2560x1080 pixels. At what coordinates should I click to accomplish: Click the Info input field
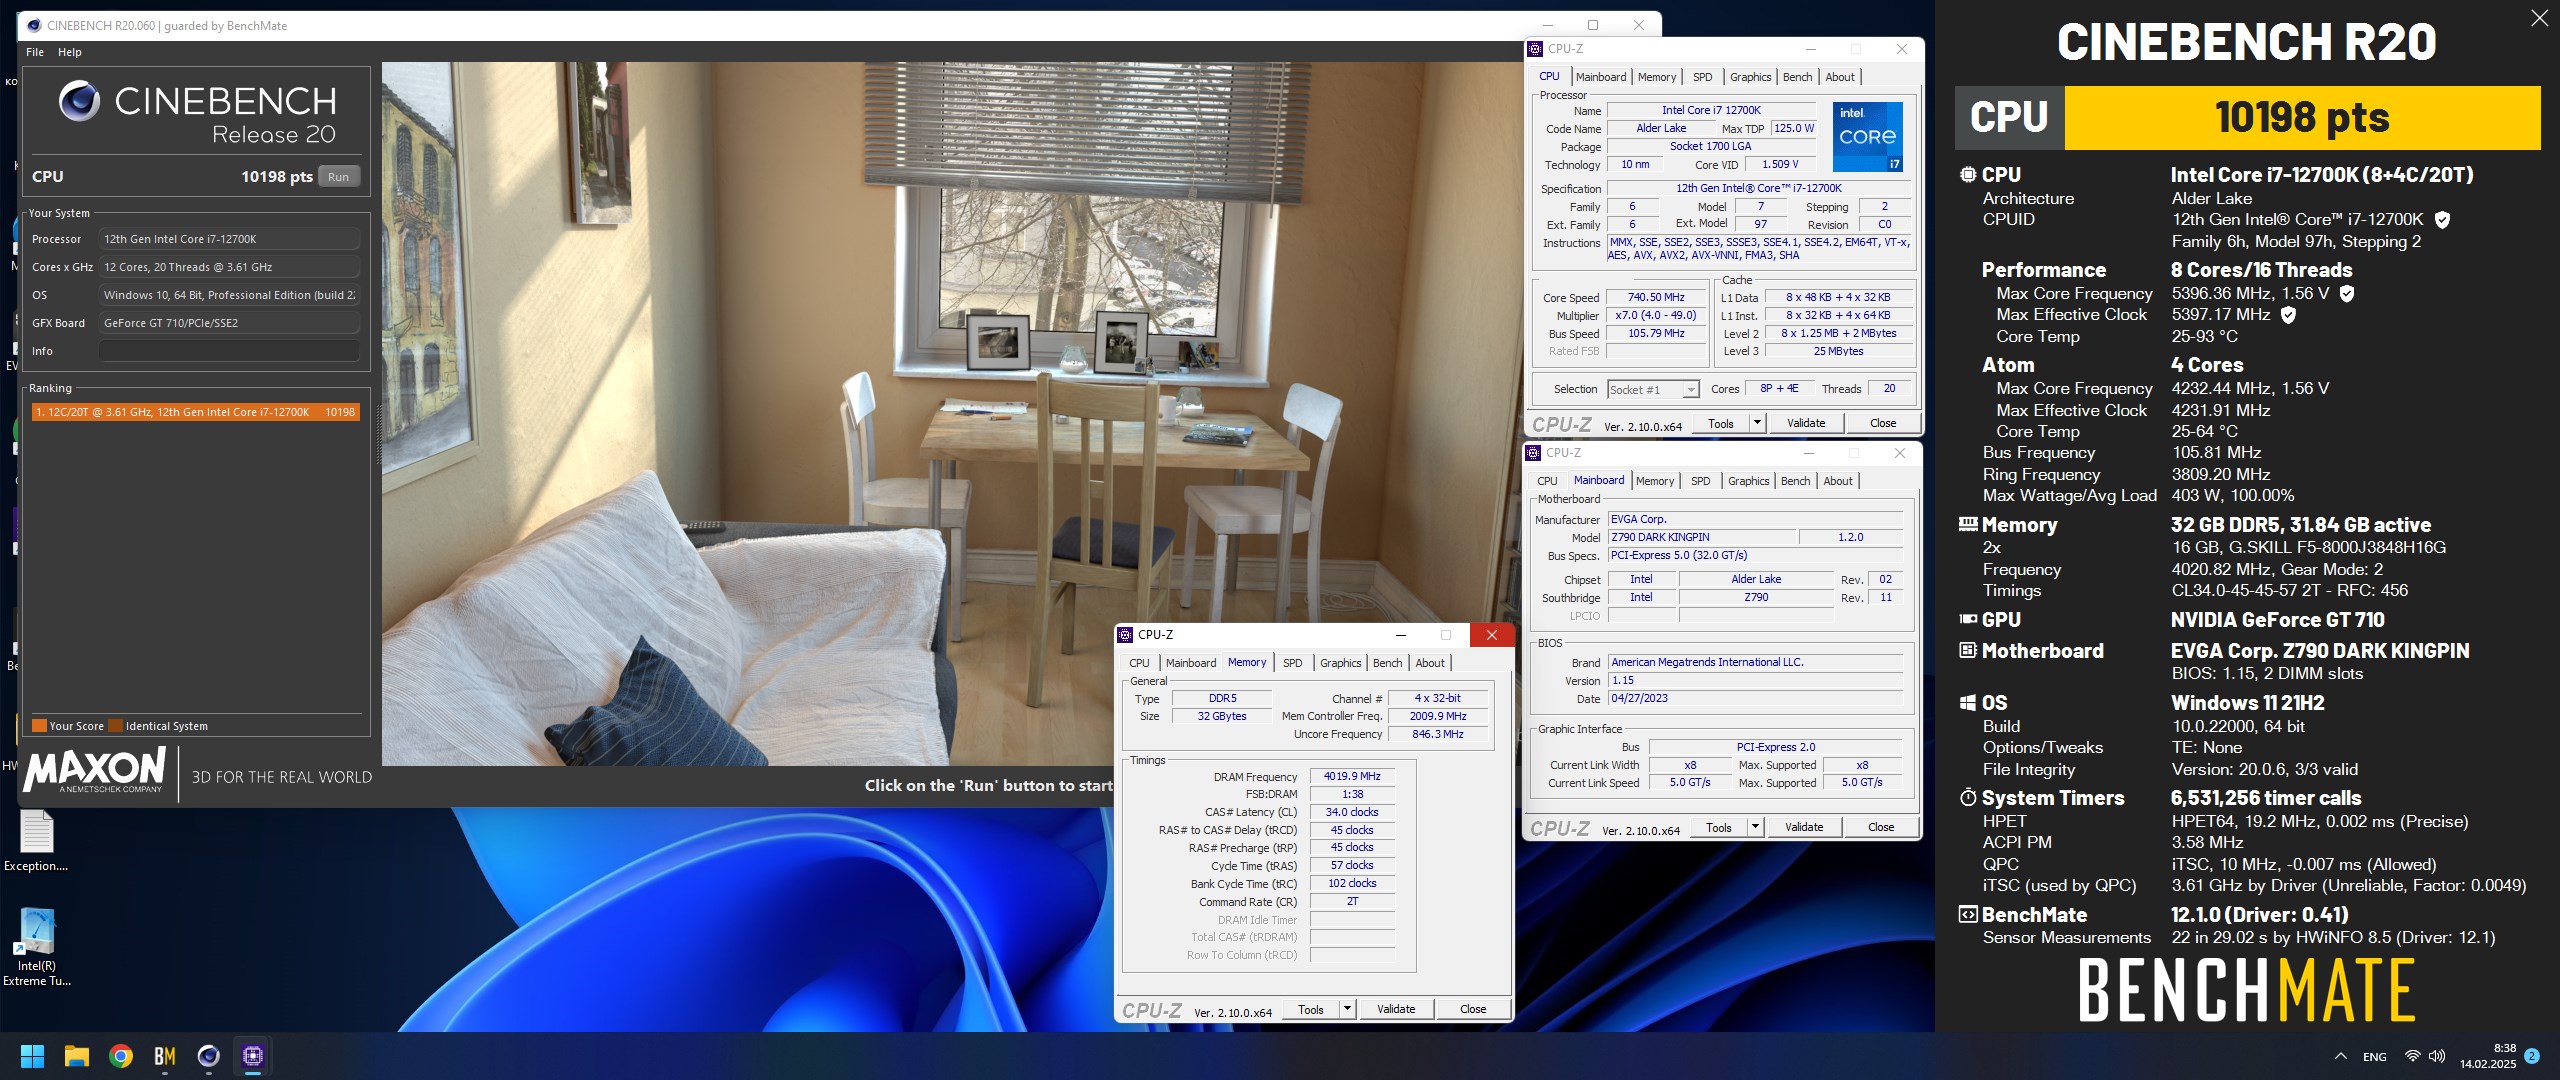point(229,351)
